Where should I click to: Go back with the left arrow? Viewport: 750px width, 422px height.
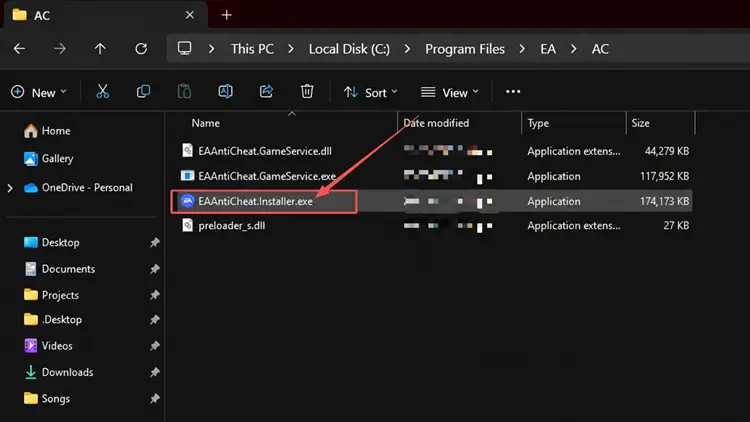[x=19, y=48]
